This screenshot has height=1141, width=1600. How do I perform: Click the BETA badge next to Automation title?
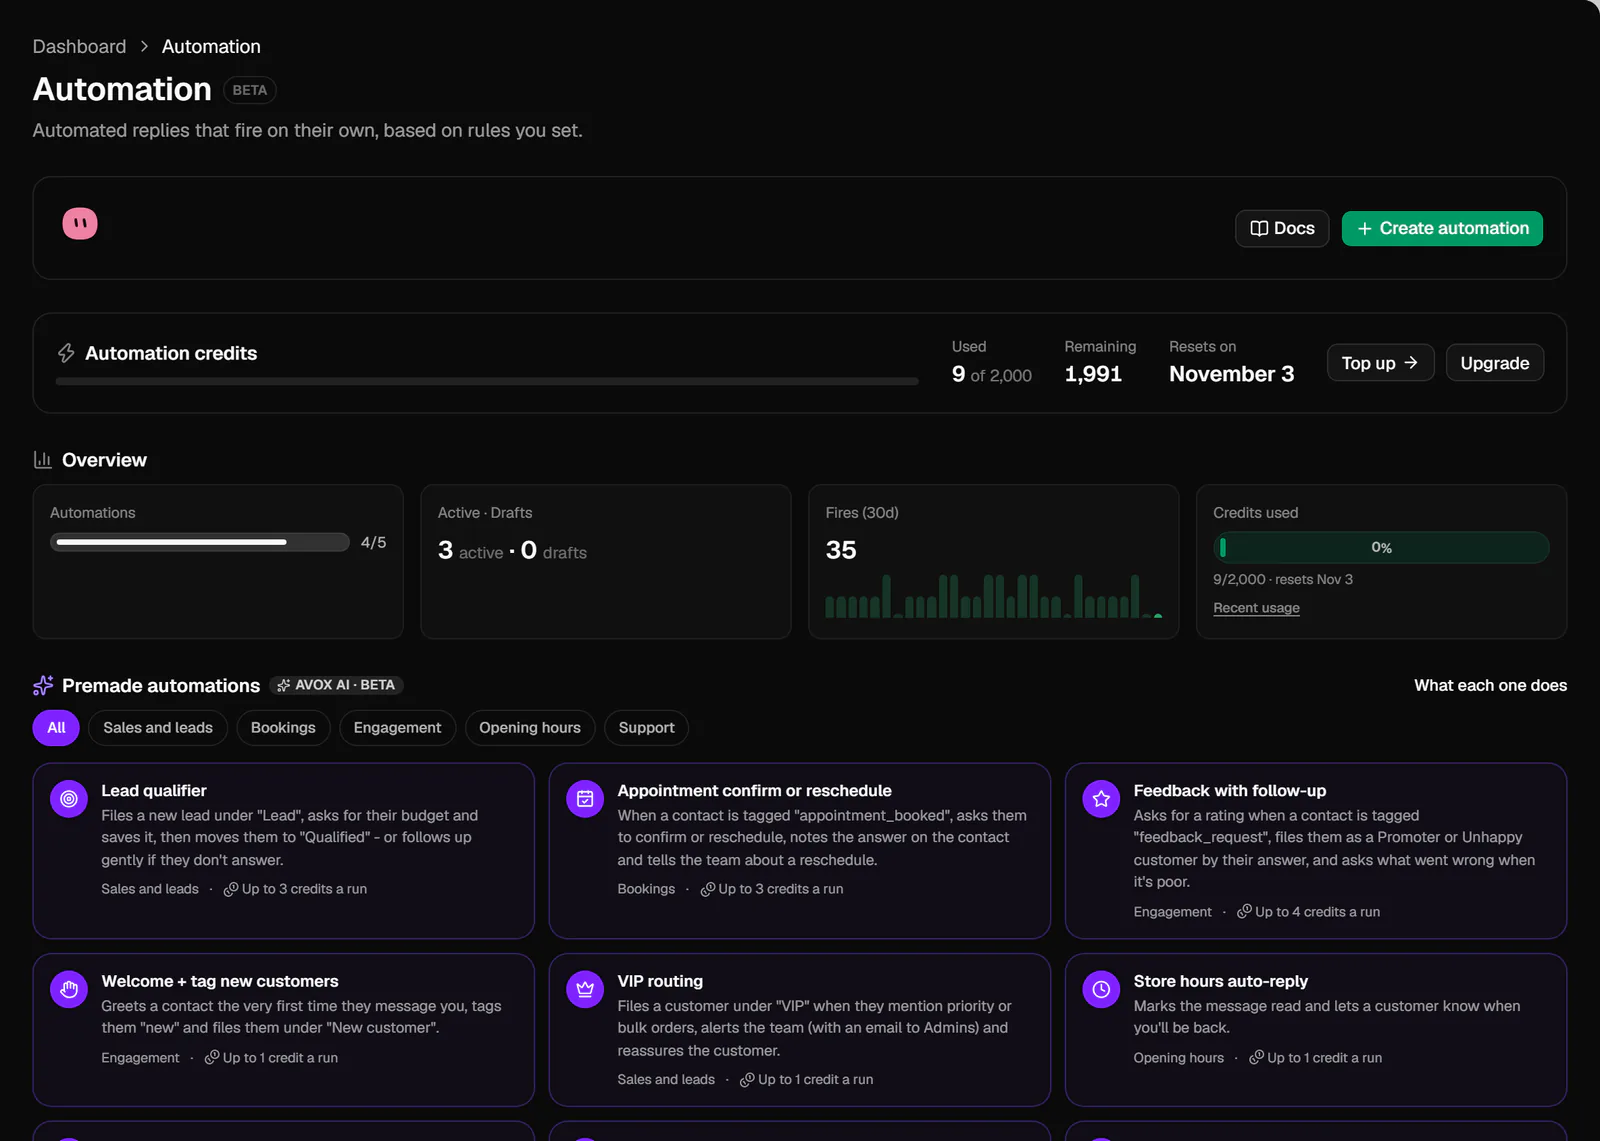(x=250, y=90)
